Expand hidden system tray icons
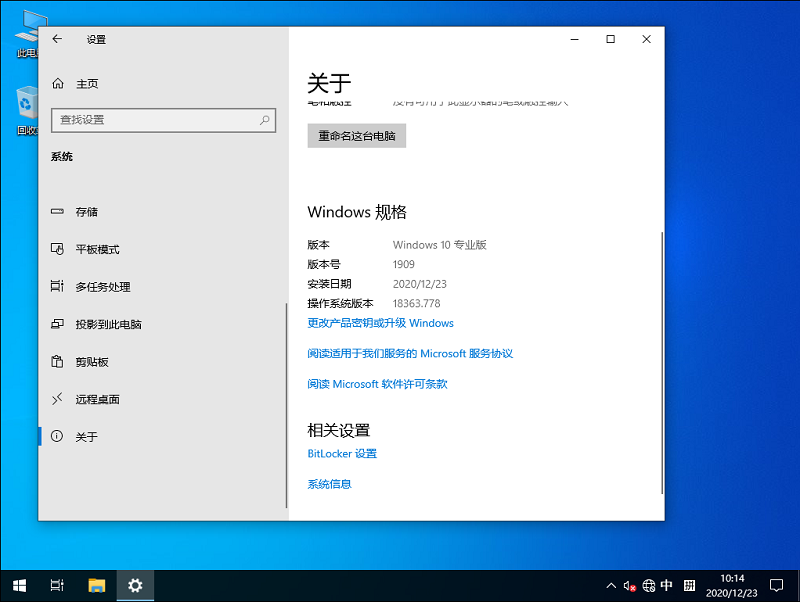 pos(611,585)
